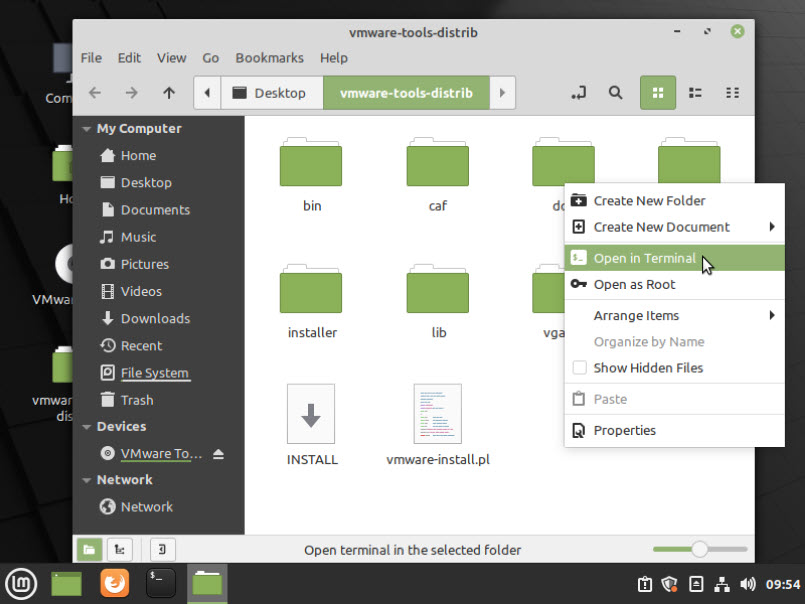Open the View menu

pos(171,58)
